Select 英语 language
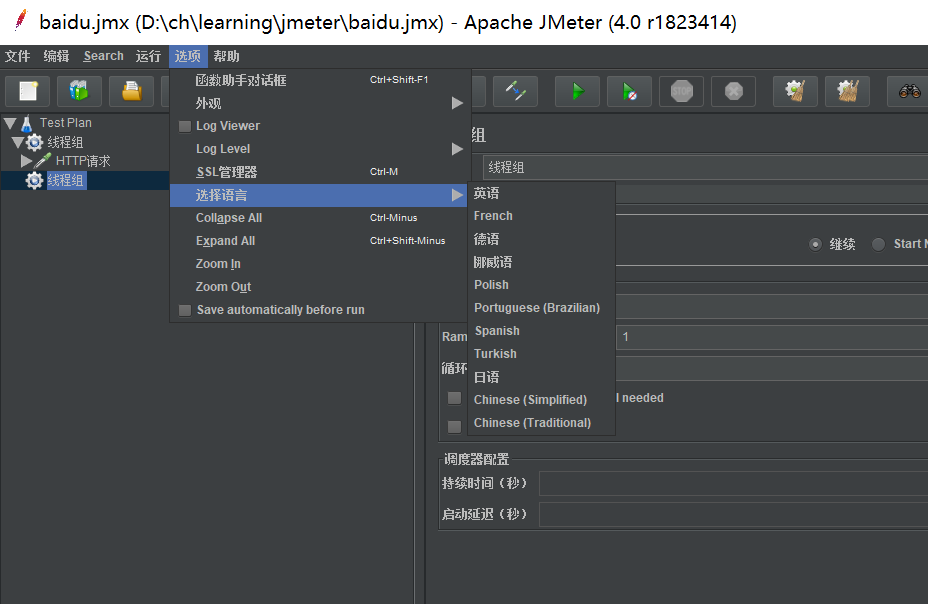 point(542,193)
